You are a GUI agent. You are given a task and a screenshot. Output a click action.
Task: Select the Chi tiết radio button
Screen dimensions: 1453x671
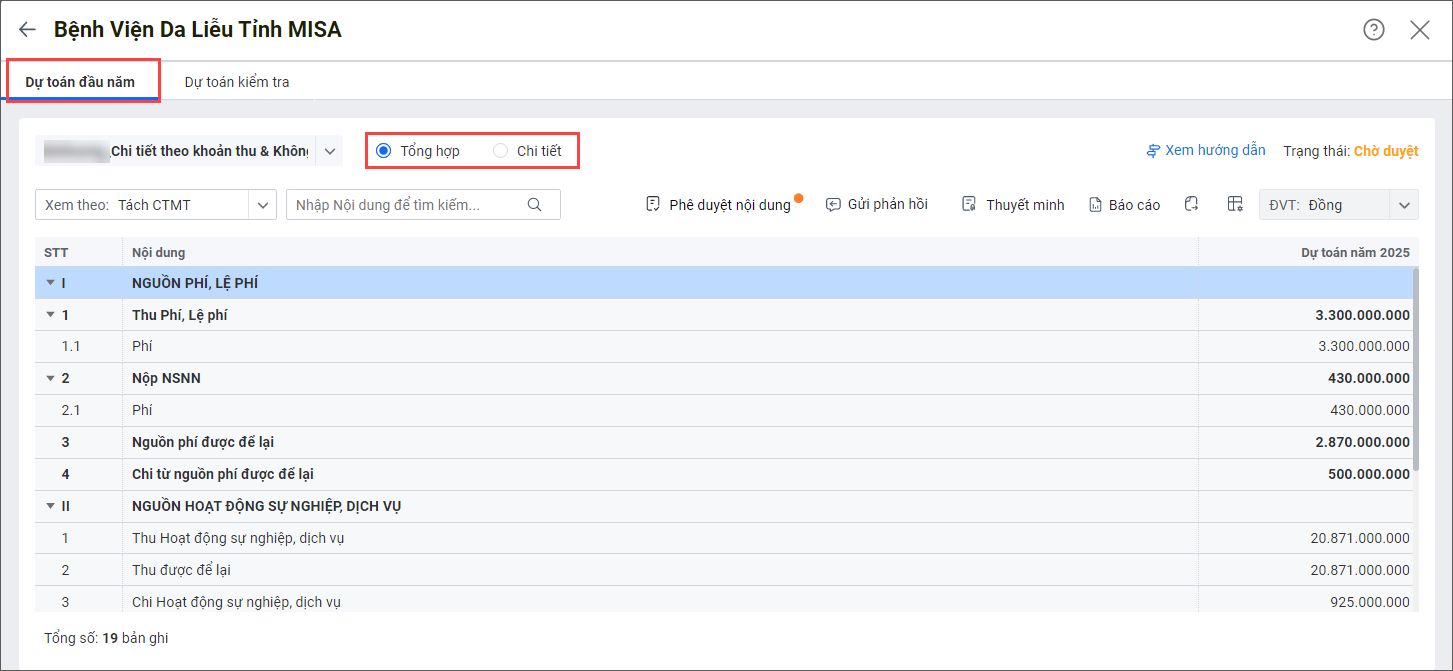point(500,151)
